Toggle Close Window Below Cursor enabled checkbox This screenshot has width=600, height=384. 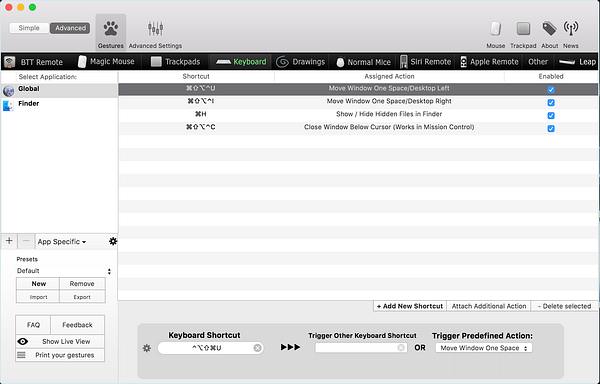(x=551, y=129)
